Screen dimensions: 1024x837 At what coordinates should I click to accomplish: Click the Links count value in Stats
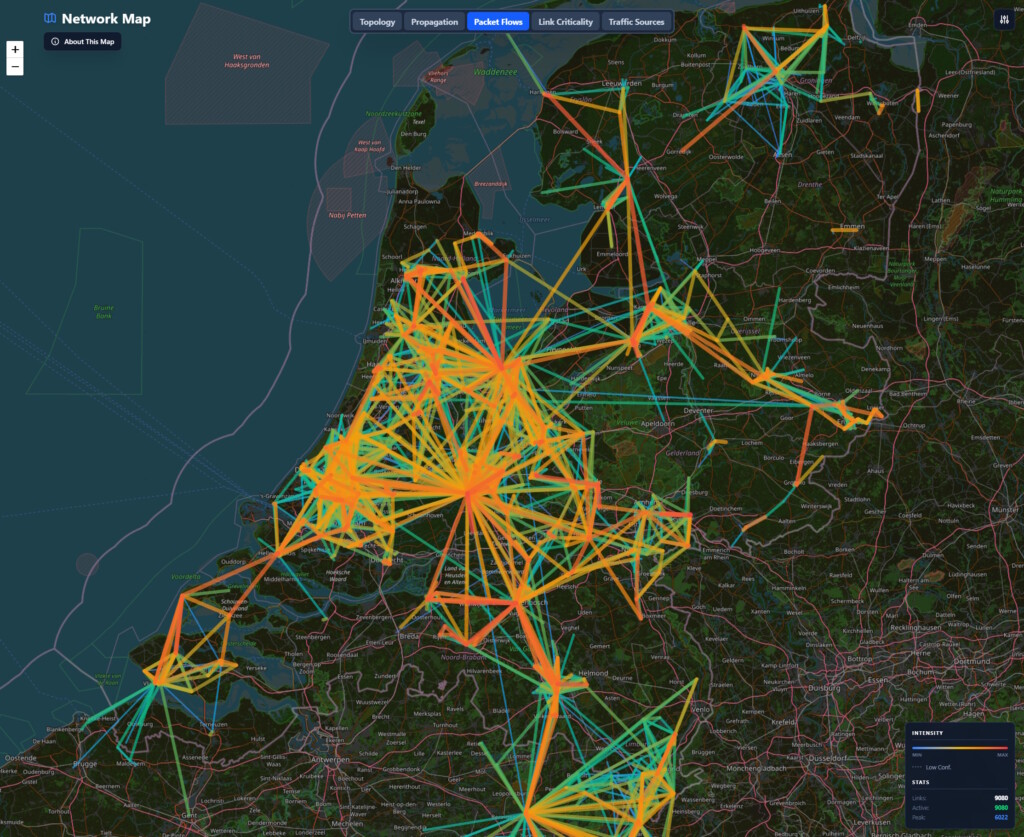[1000, 798]
